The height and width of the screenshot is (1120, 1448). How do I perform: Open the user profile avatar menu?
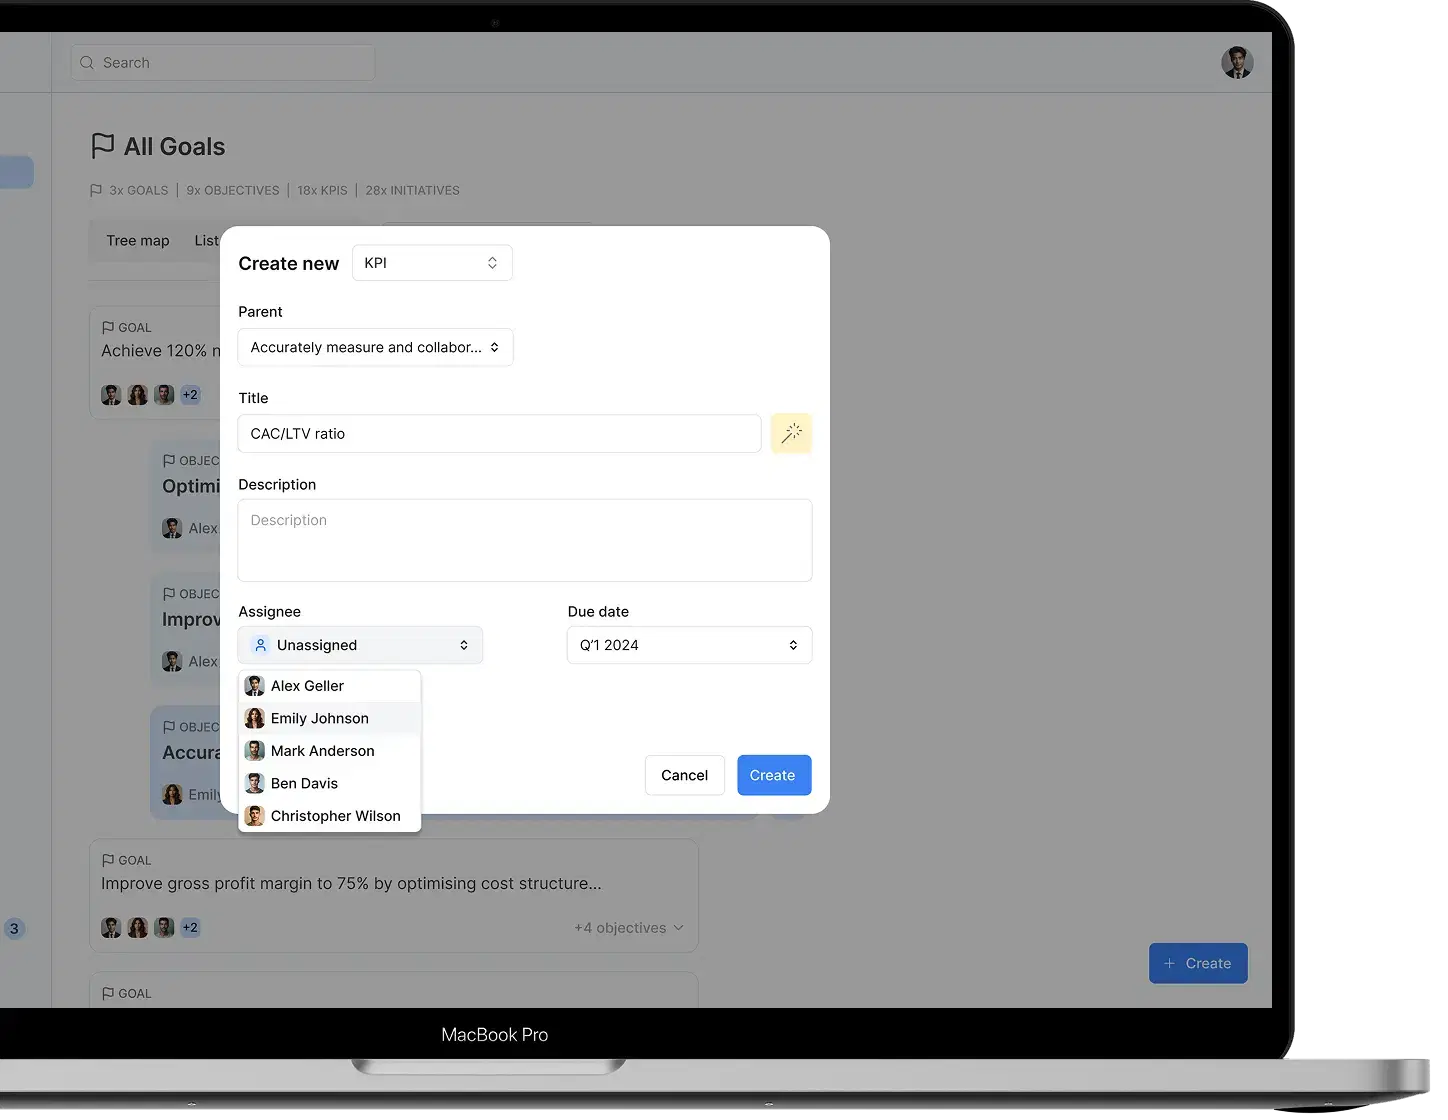1237,63
